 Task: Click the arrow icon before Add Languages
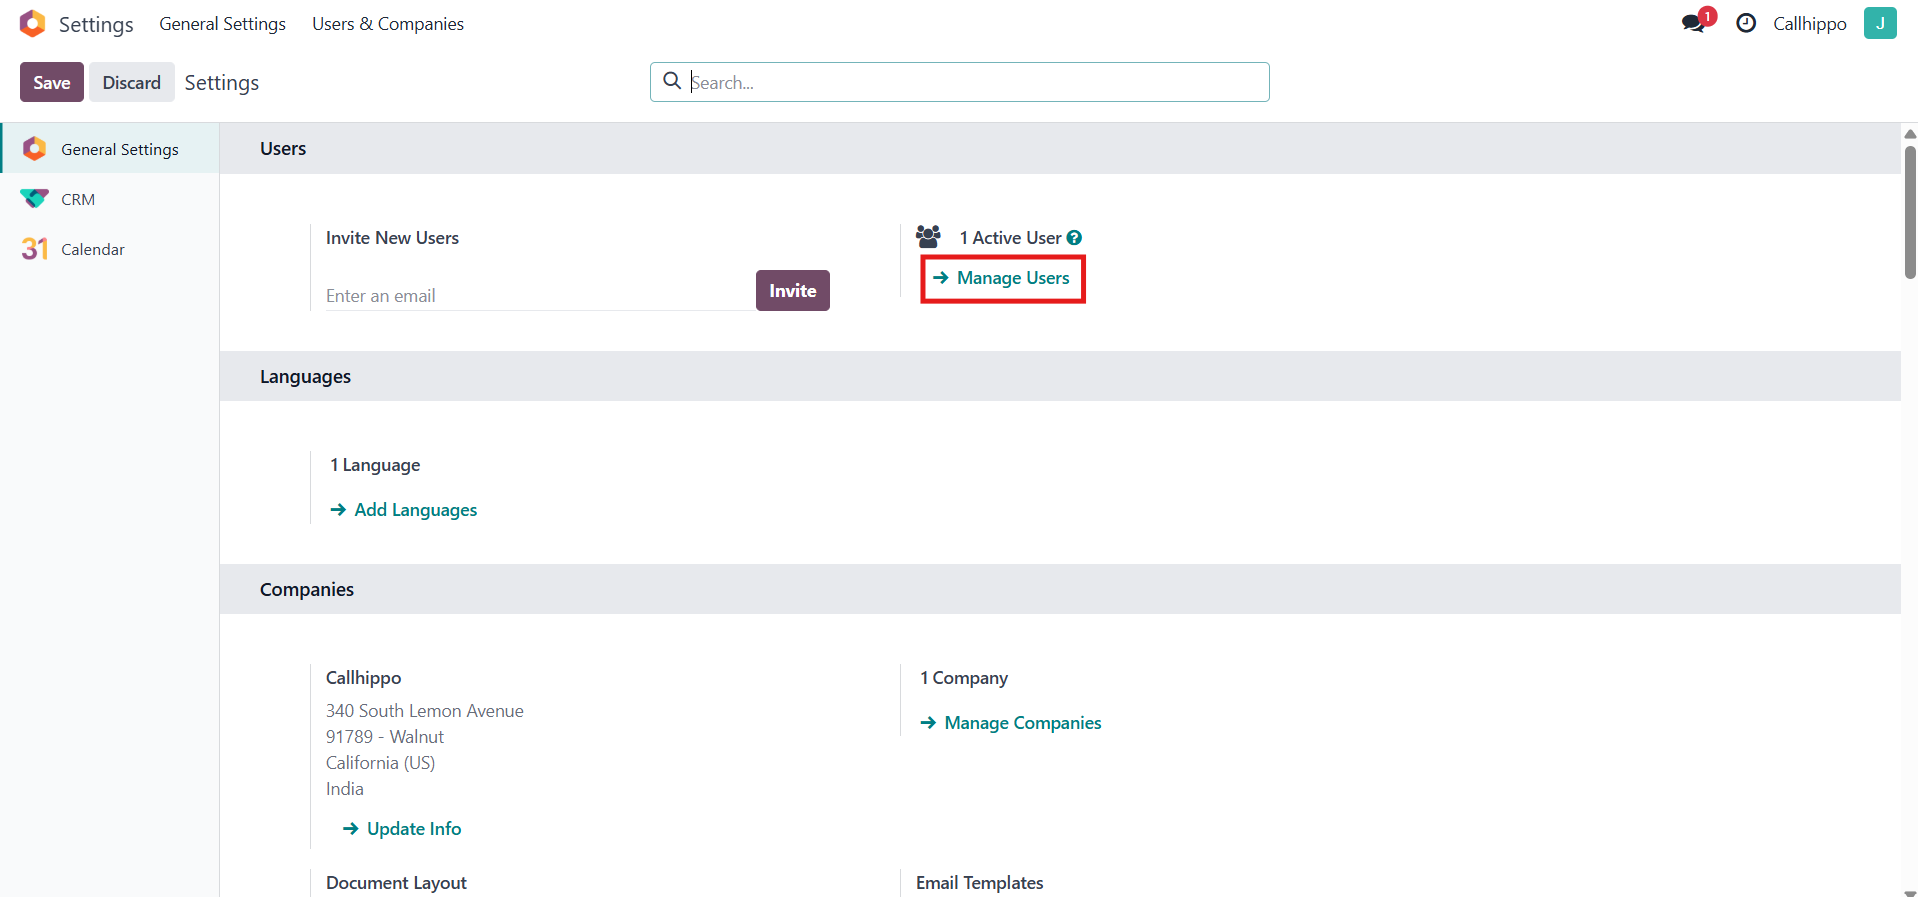point(338,510)
